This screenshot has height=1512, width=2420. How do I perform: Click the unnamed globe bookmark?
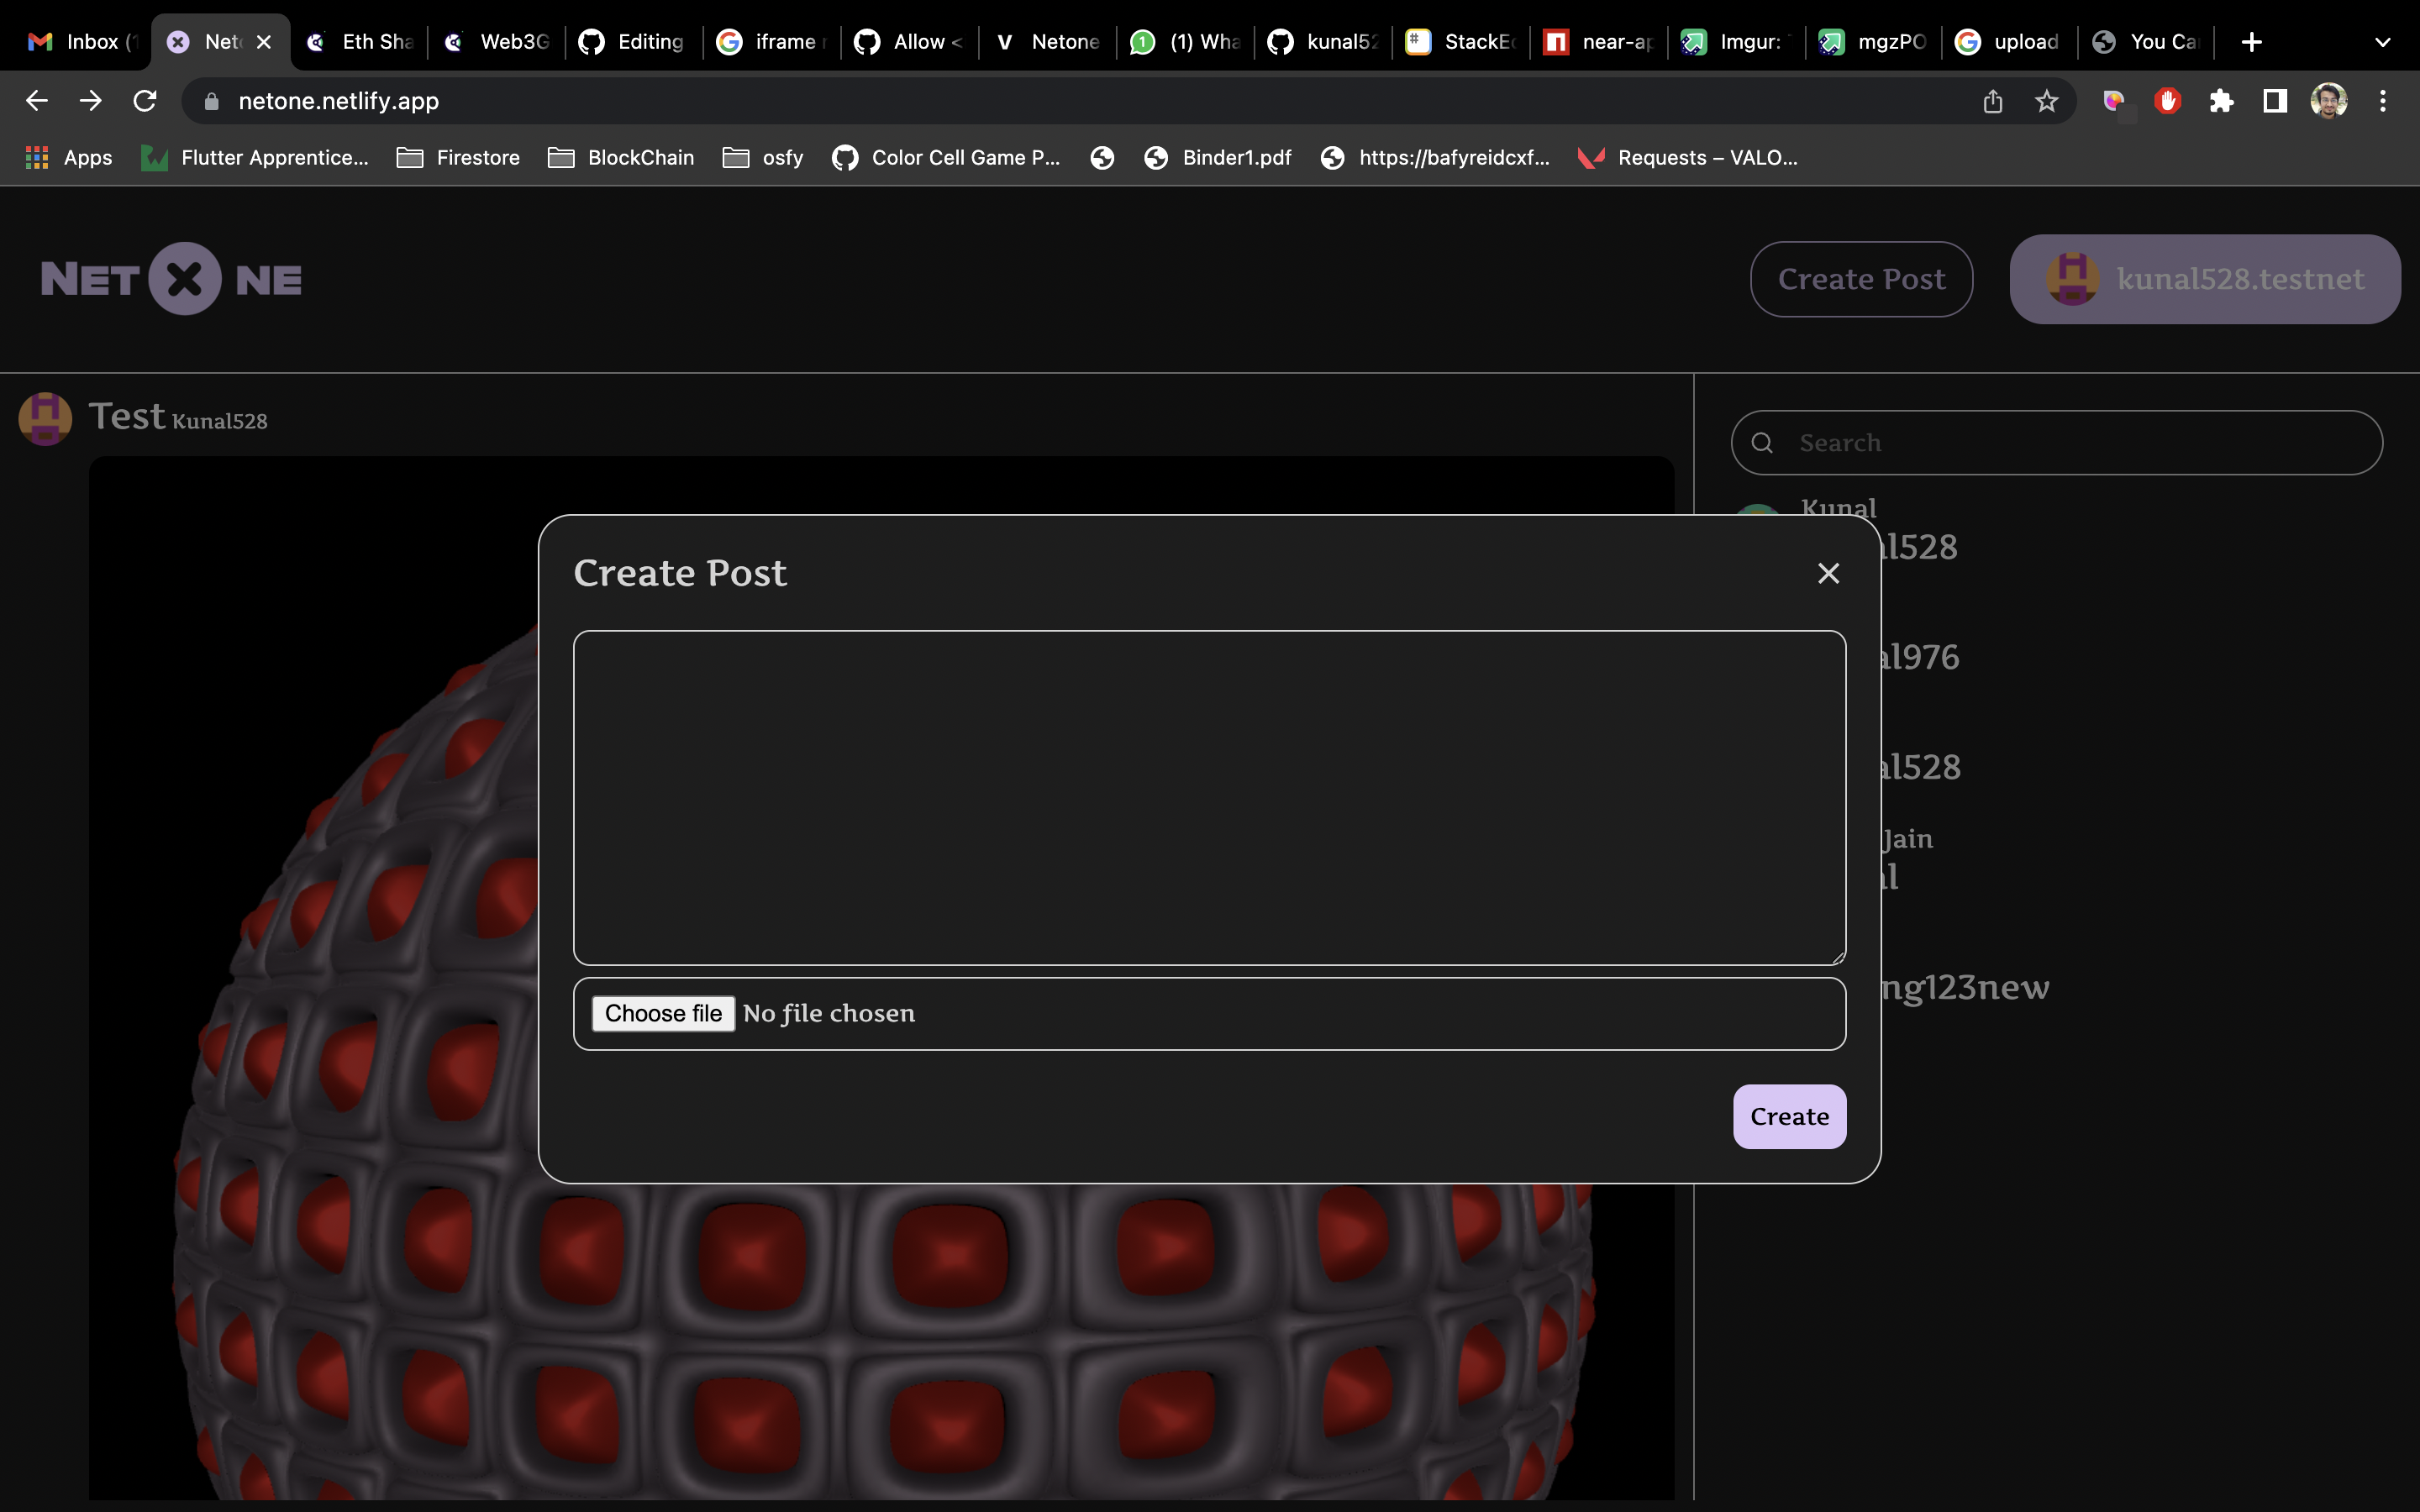pyautogui.click(x=1102, y=158)
